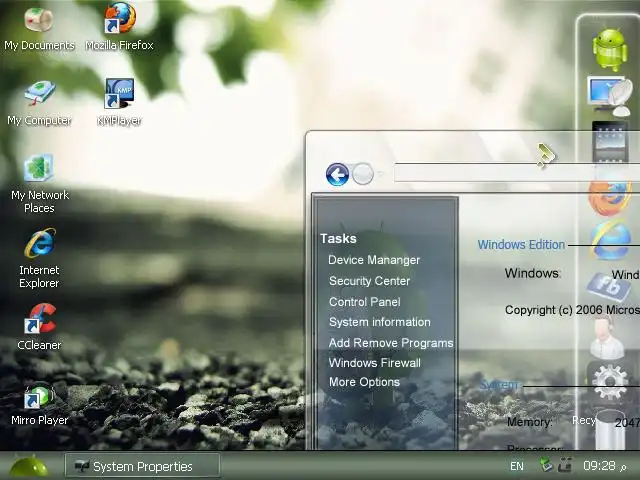The height and width of the screenshot is (480, 640).
Task: Open the settings gear dock icon
Action: pos(610,382)
